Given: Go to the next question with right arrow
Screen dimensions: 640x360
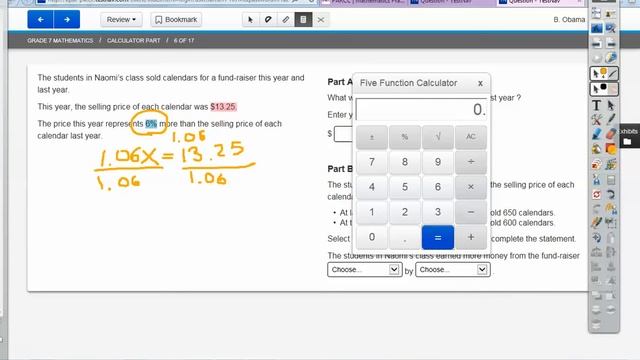Looking at the screenshot, I should click(67, 20).
